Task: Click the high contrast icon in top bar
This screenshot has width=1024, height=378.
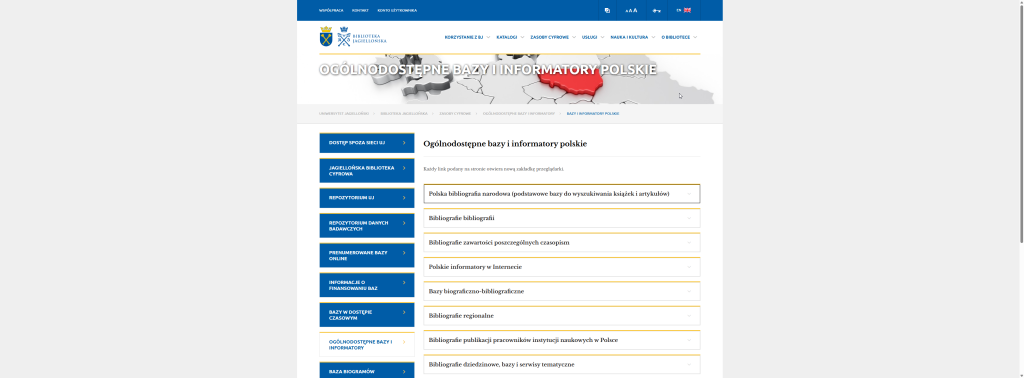Action: click(607, 10)
